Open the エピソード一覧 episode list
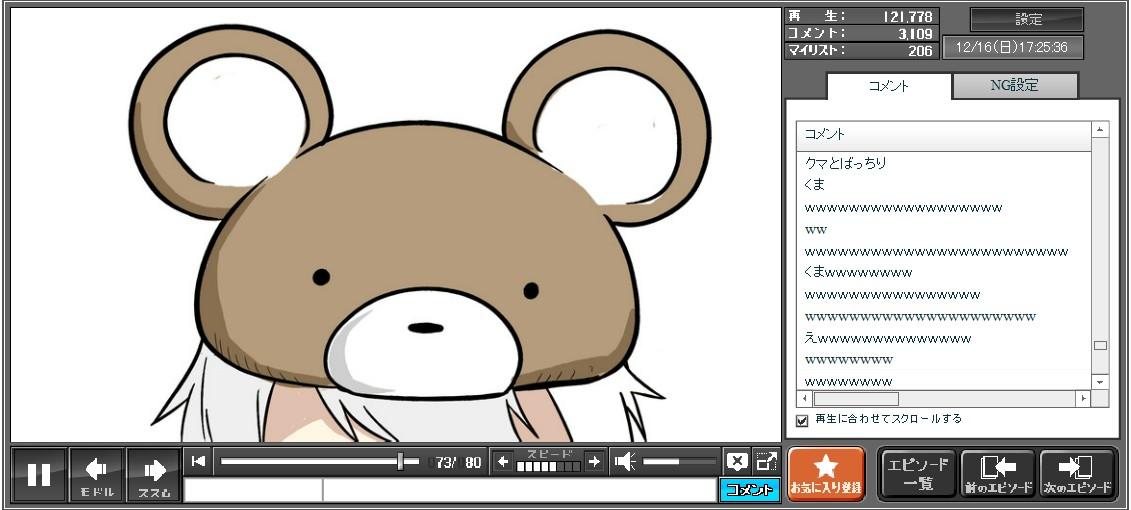1131x510 pixels. tap(918, 473)
